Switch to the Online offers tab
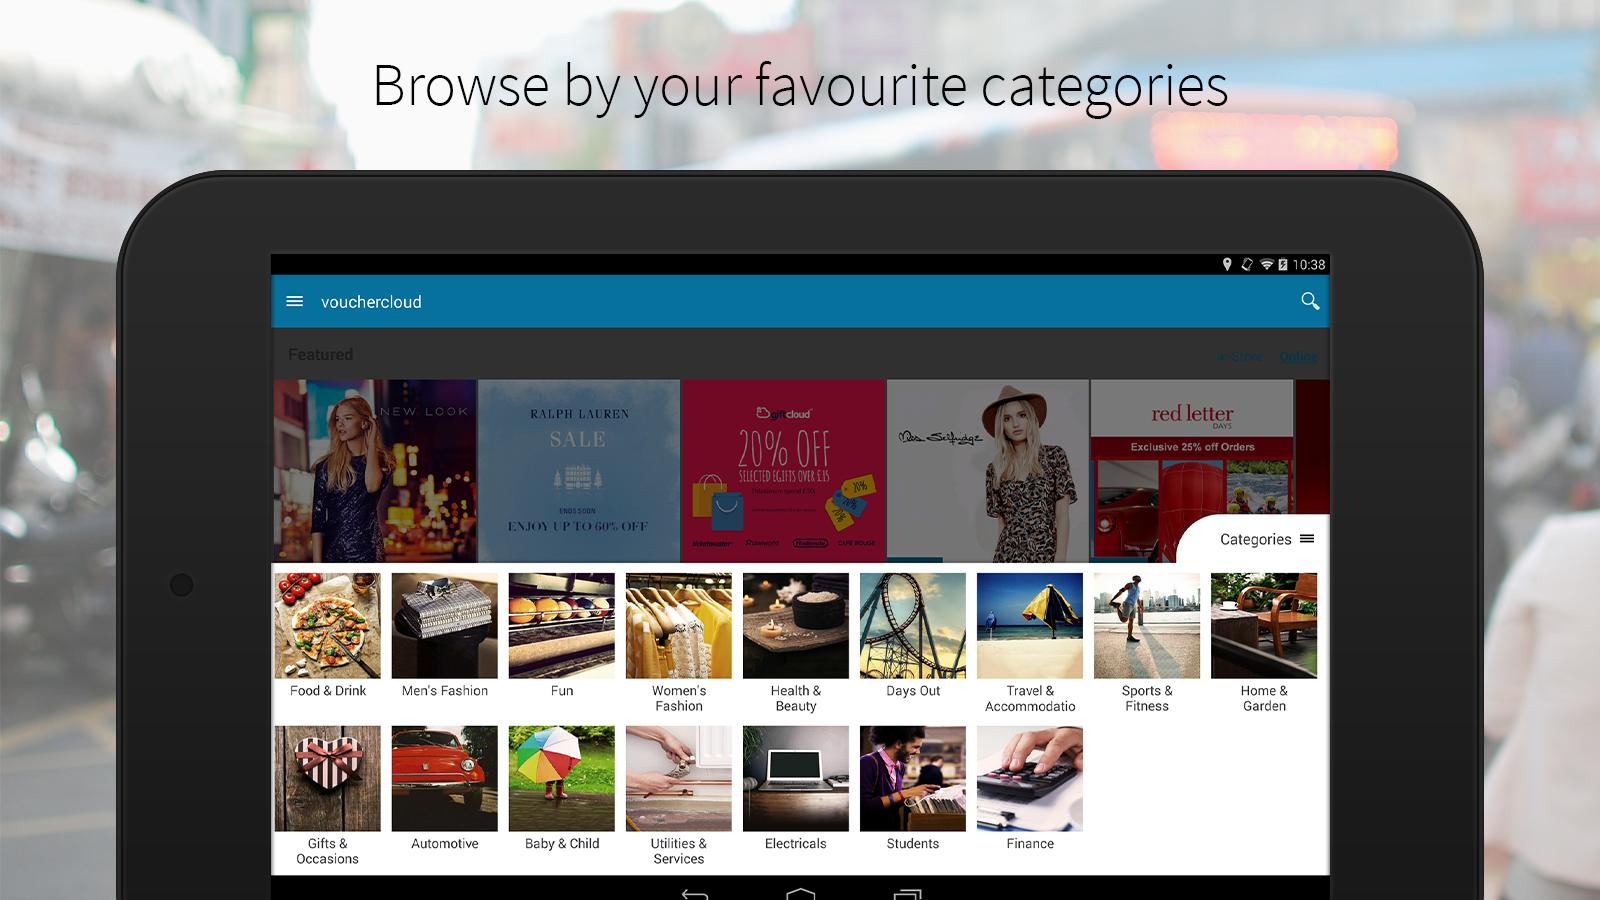The width and height of the screenshot is (1600, 900). 1299,356
